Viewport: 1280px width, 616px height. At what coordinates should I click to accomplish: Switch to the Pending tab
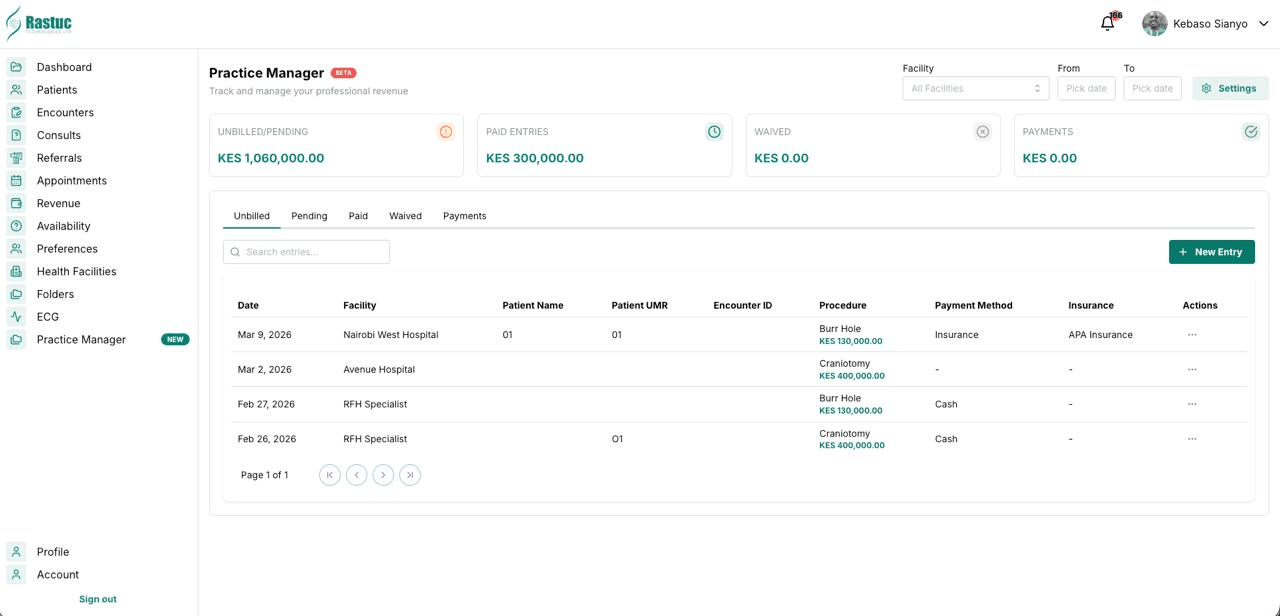tap(309, 215)
